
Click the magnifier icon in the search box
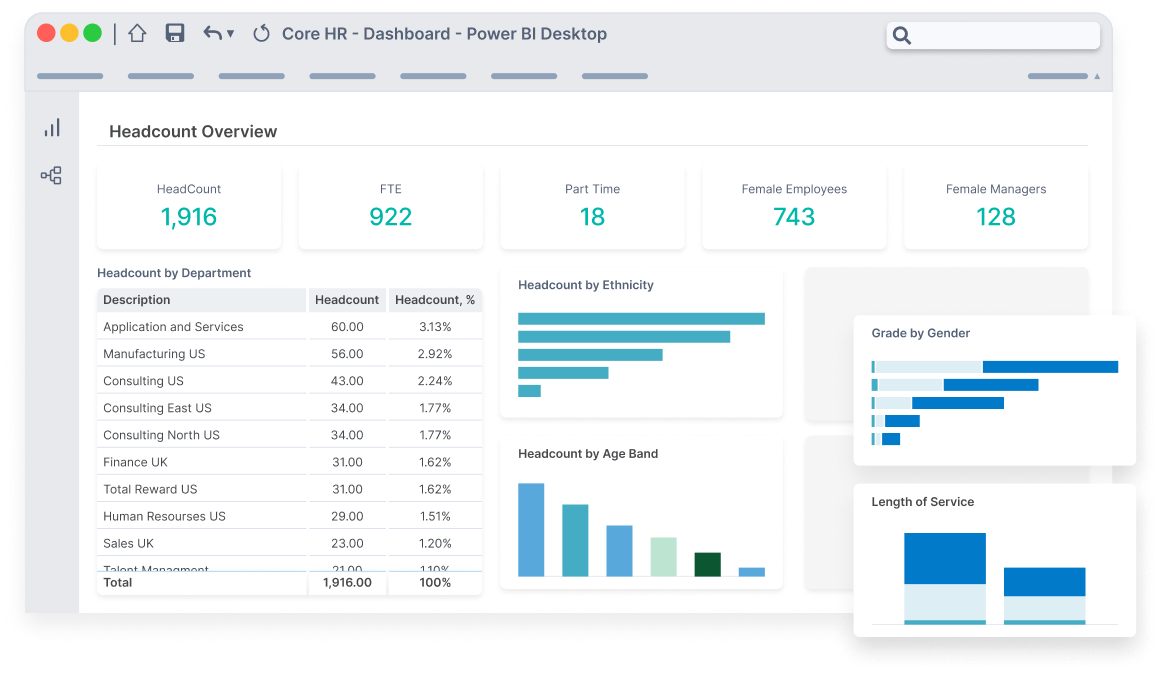pyautogui.click(x=901, y=34)
